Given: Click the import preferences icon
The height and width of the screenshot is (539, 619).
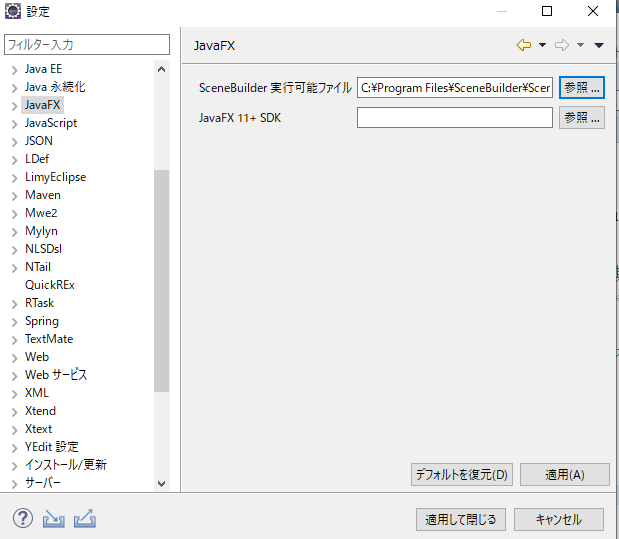Looking at the screenshot, I should point(53,518).
